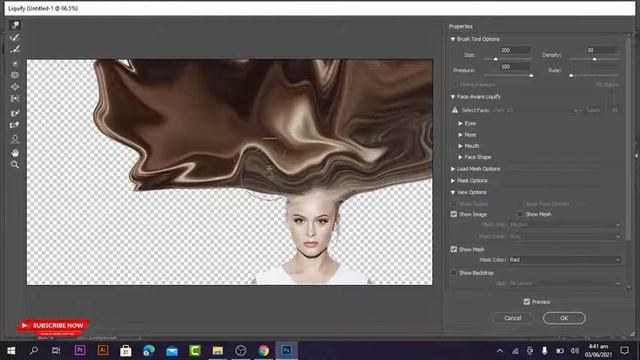The image size is (640, 360).
Task: Open Microsoft Store from taskbar
Action: coord(126,351)
